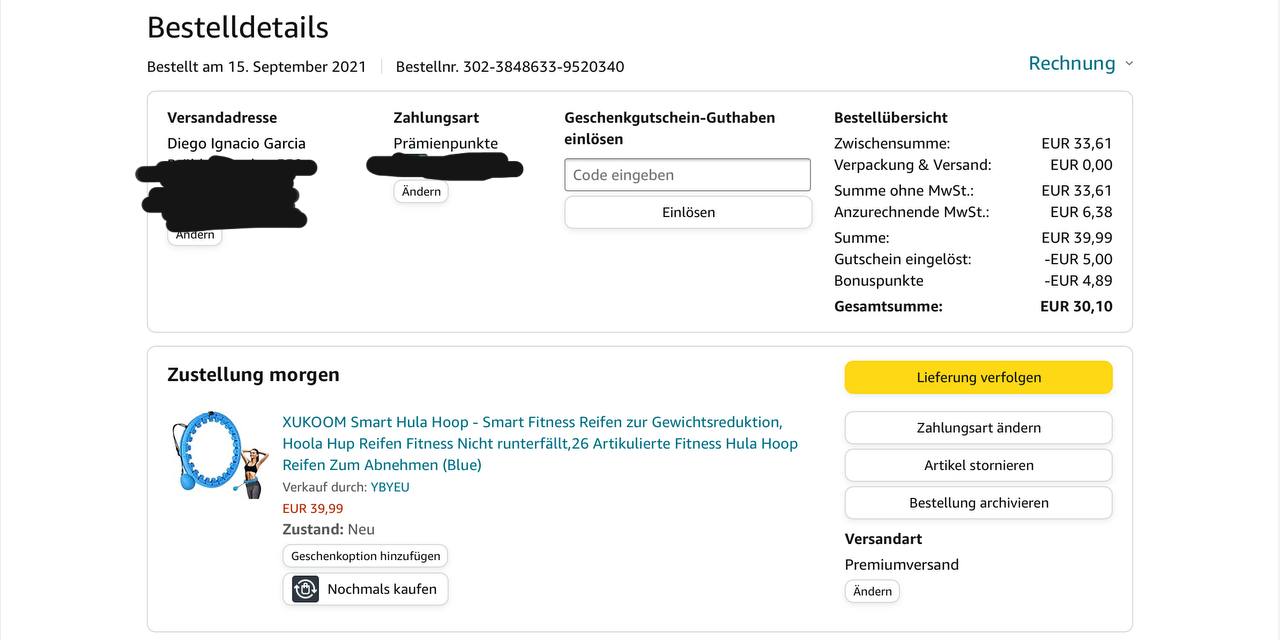Open the Rechnung invoice link
This screenshot has width=1280, height=640.
coord(1071,63)
